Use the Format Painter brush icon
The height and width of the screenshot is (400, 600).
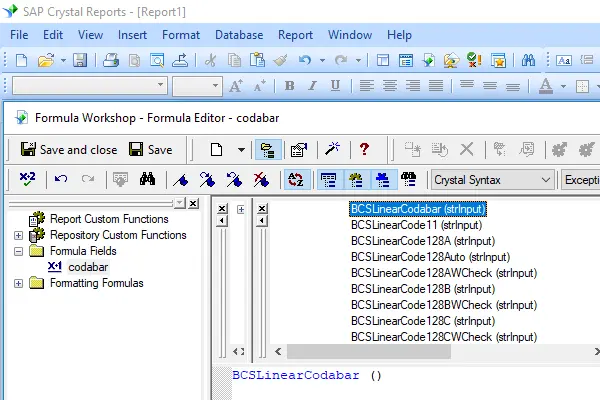click(280, 60)
